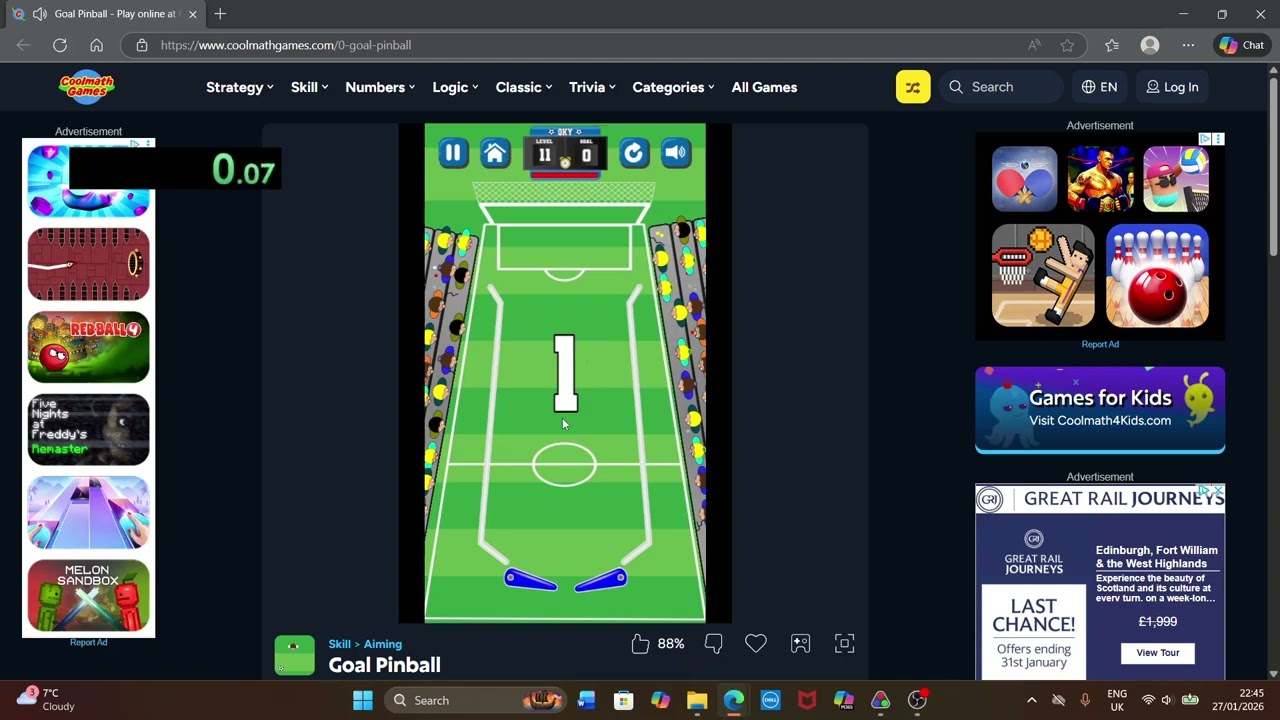Click the random game shuffle button
Screen dimensions: 1280x720
point(913,87)
